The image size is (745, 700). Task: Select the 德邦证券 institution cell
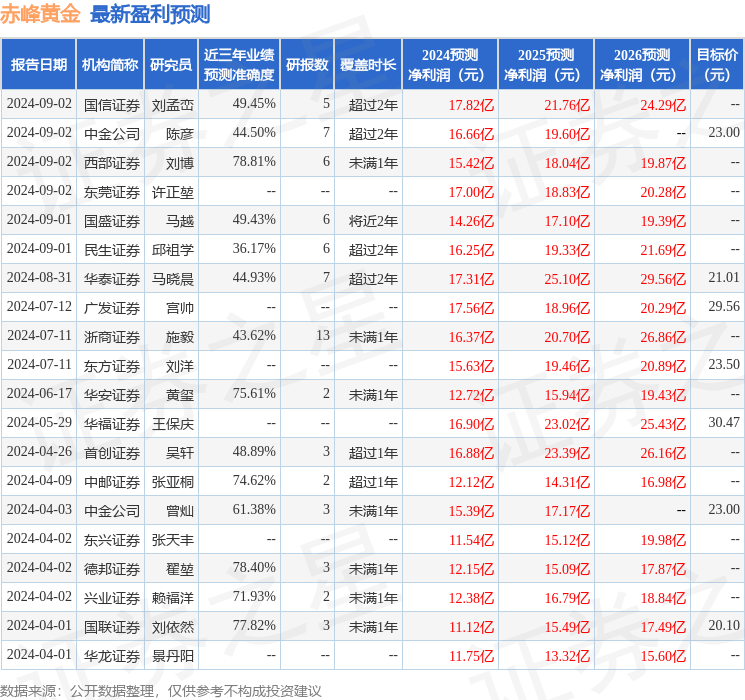(112, 569)
